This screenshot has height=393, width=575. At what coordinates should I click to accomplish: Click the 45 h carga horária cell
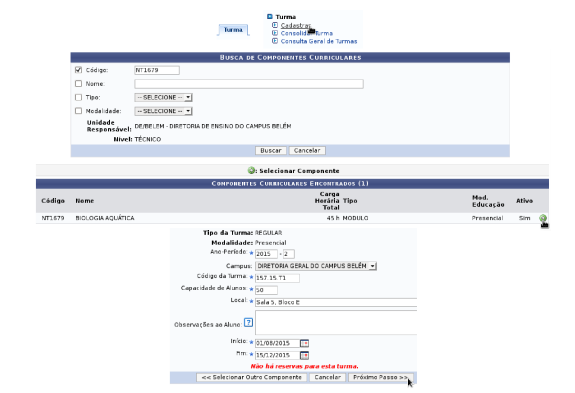point(333,218)
